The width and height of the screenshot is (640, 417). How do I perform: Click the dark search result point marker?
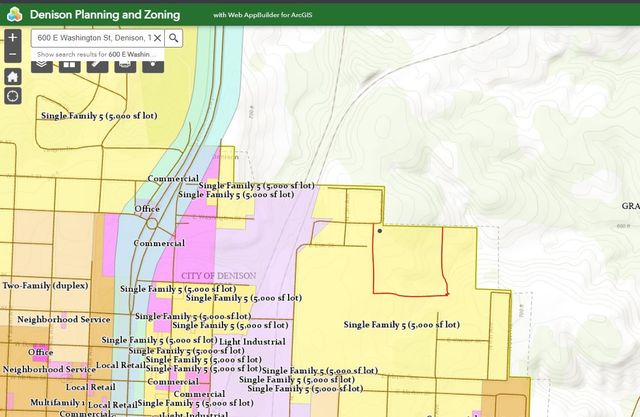(x=380, y=231)
